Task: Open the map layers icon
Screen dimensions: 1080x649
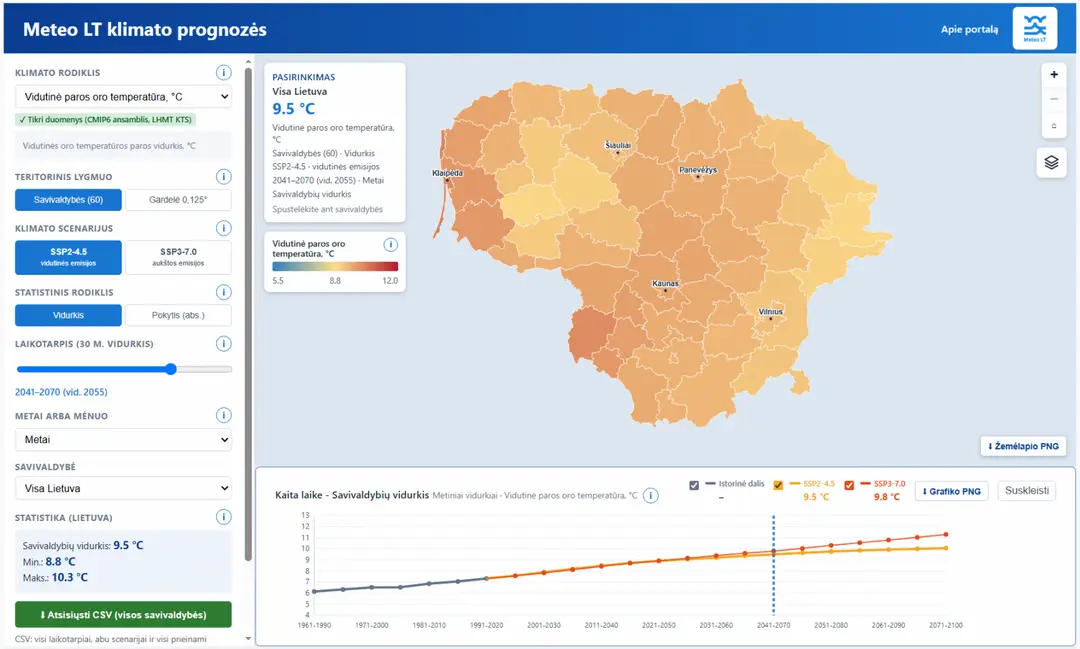Action: [1051, 163]
